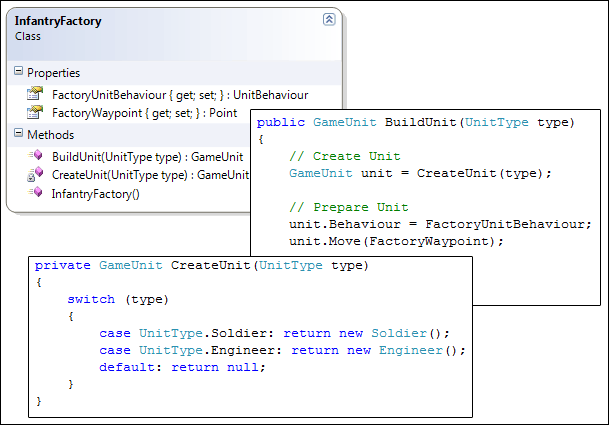Screen dimensions: 609x425
Task: Select 'FactoryUnitBehaviour { get; set; } : UnitBehaviour' row
Action: (x=180, y=95)
